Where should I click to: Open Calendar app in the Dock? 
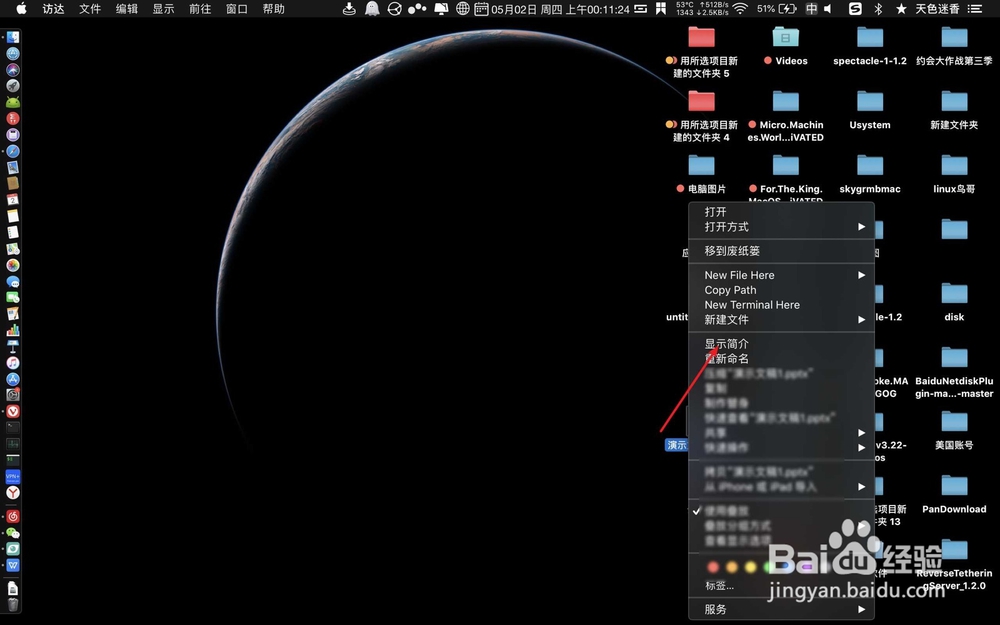13,200
